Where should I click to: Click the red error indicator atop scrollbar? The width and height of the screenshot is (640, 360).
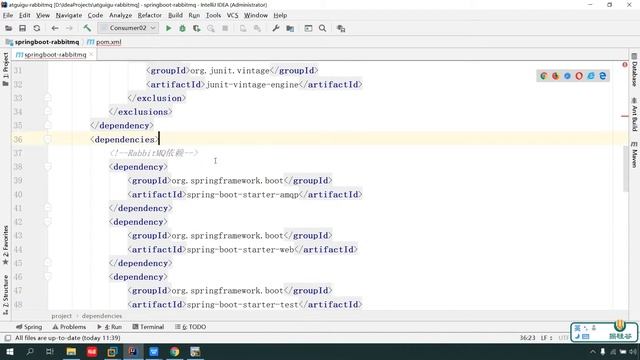click(624, 64)
